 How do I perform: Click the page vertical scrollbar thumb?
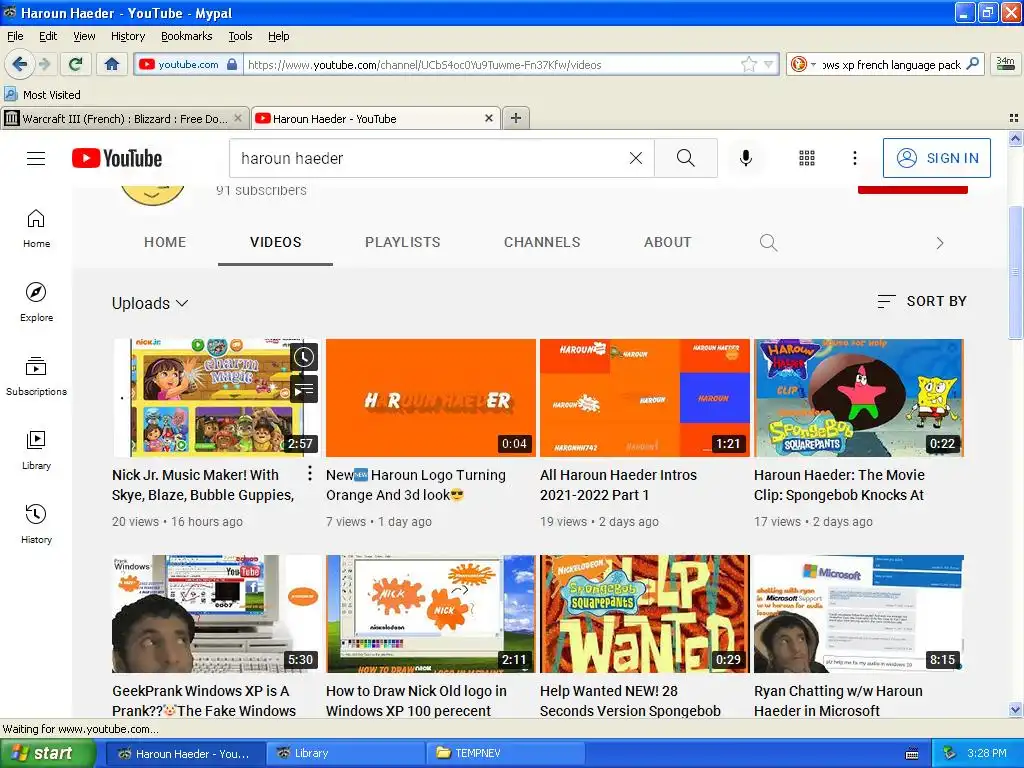tap(1015, 272)
